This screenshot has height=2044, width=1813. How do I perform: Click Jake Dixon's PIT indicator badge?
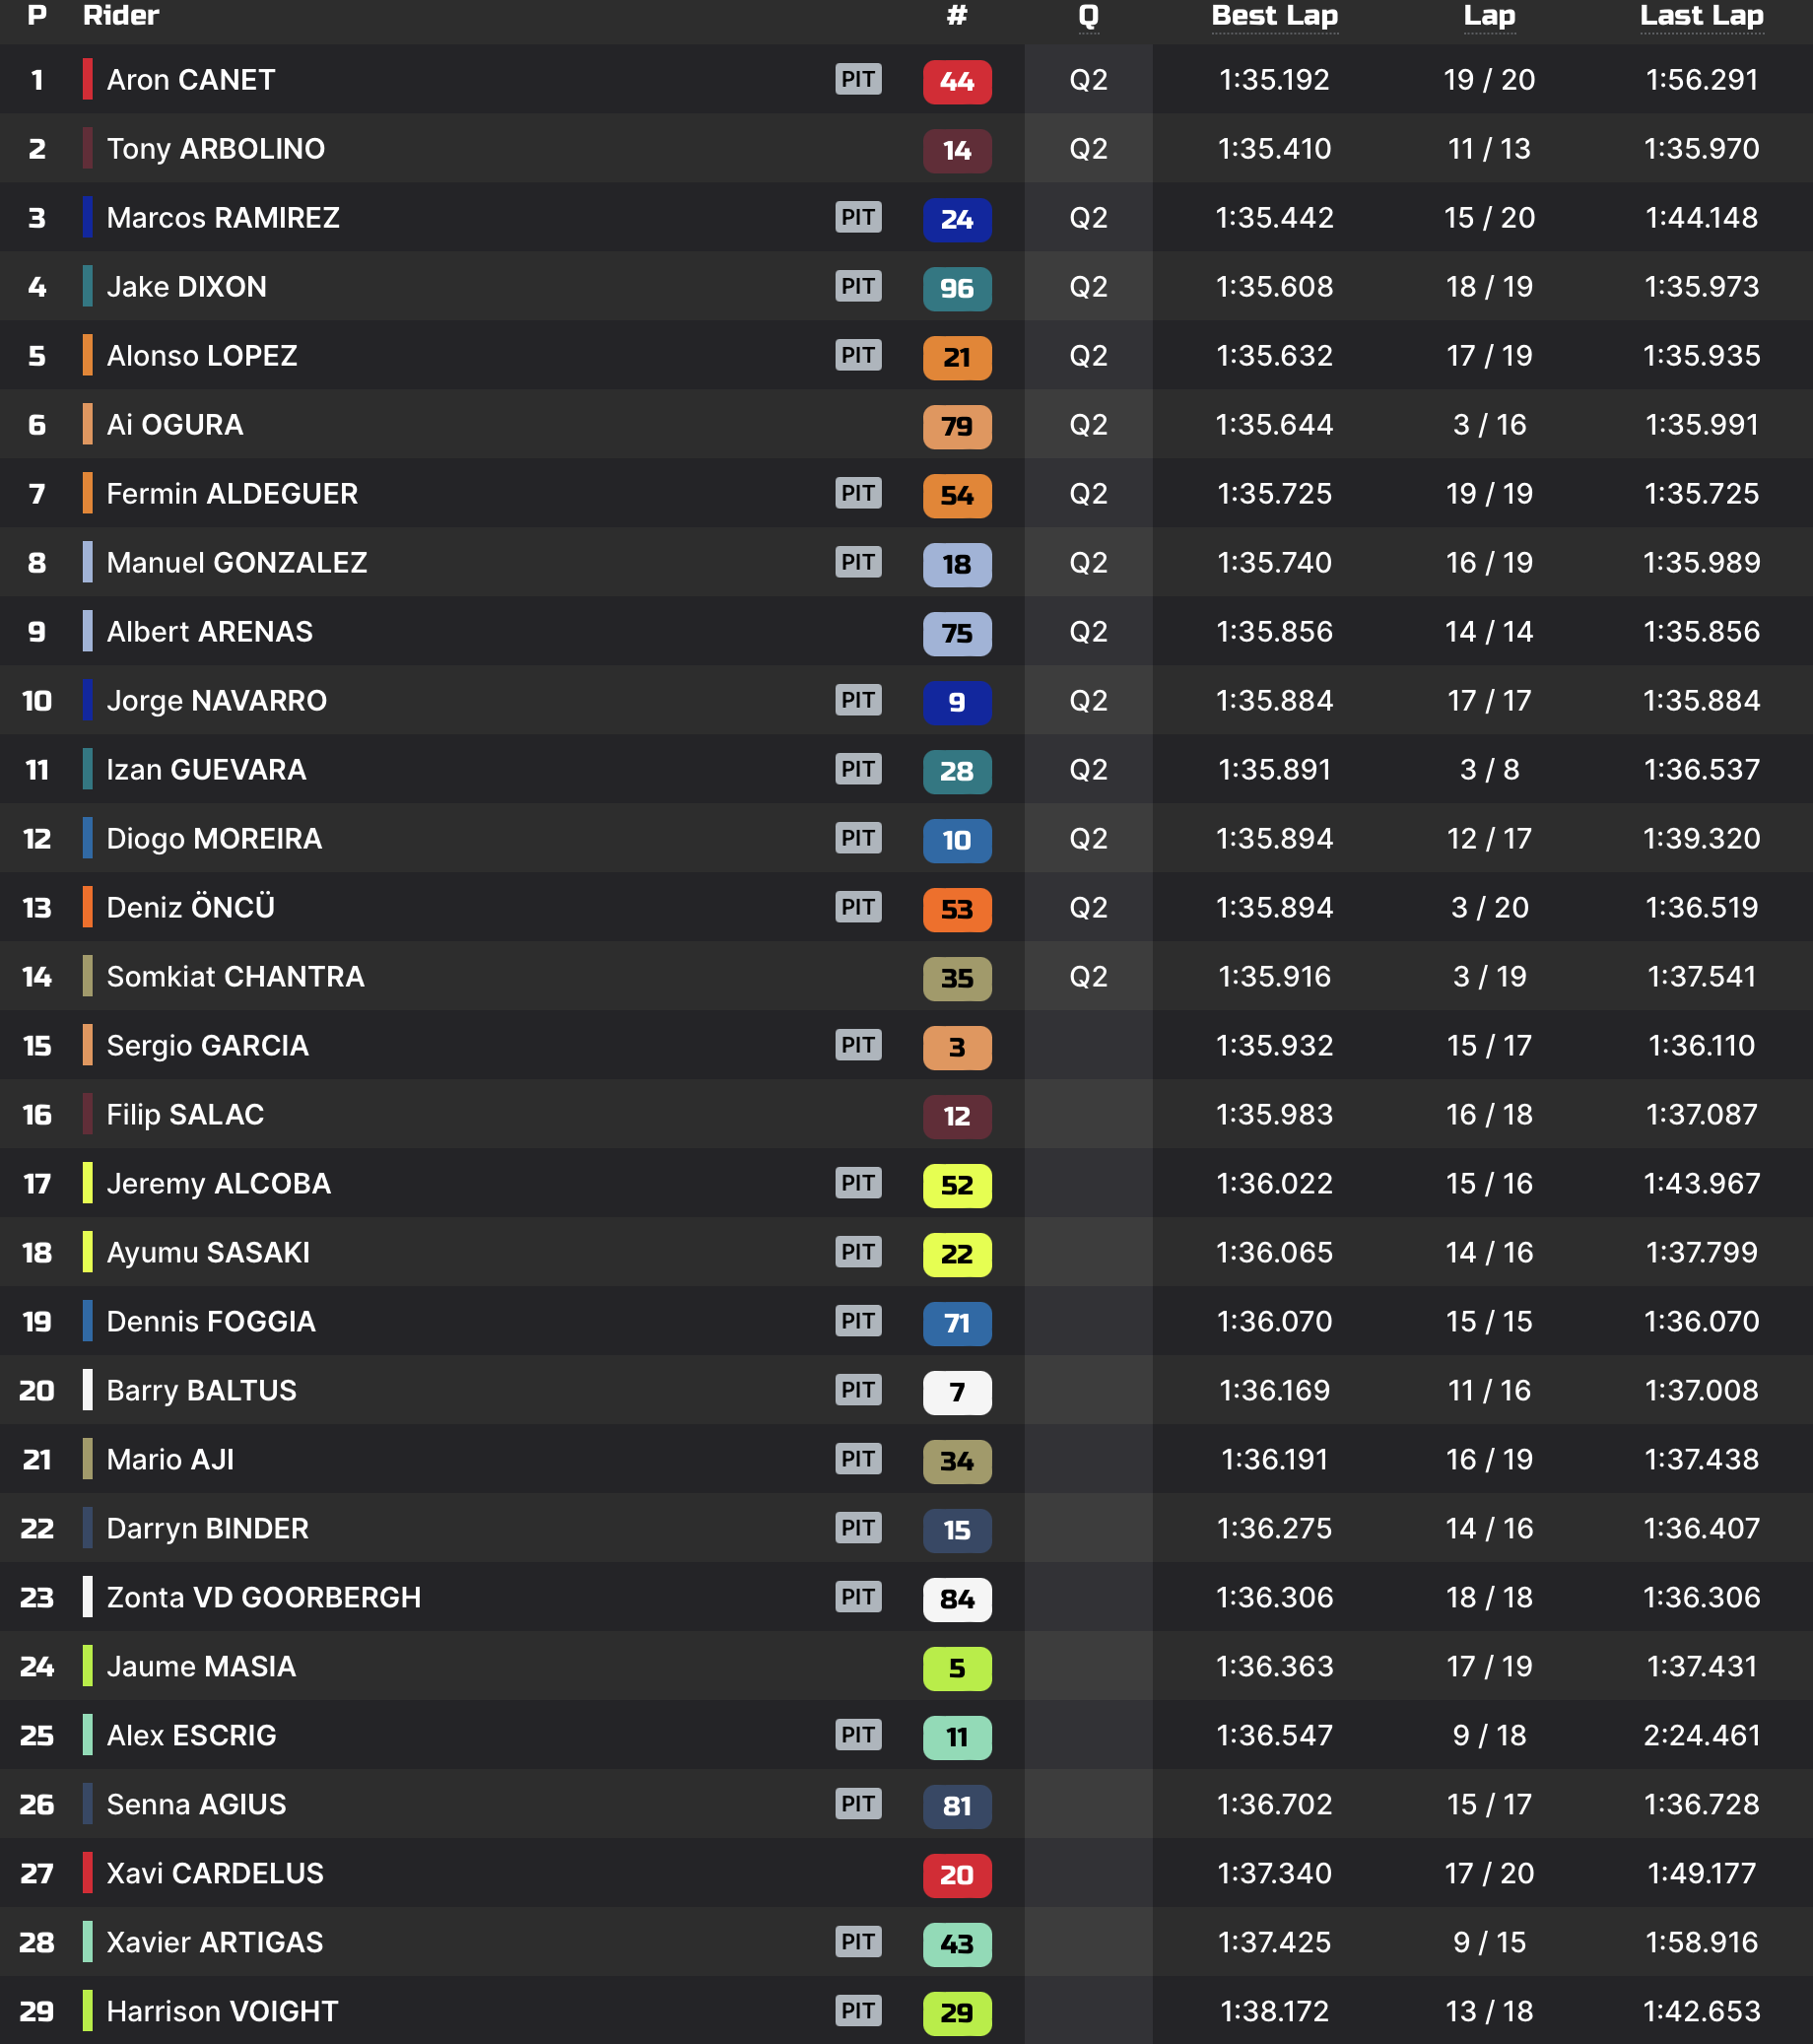pyautogui.click(x=857, y=286)
